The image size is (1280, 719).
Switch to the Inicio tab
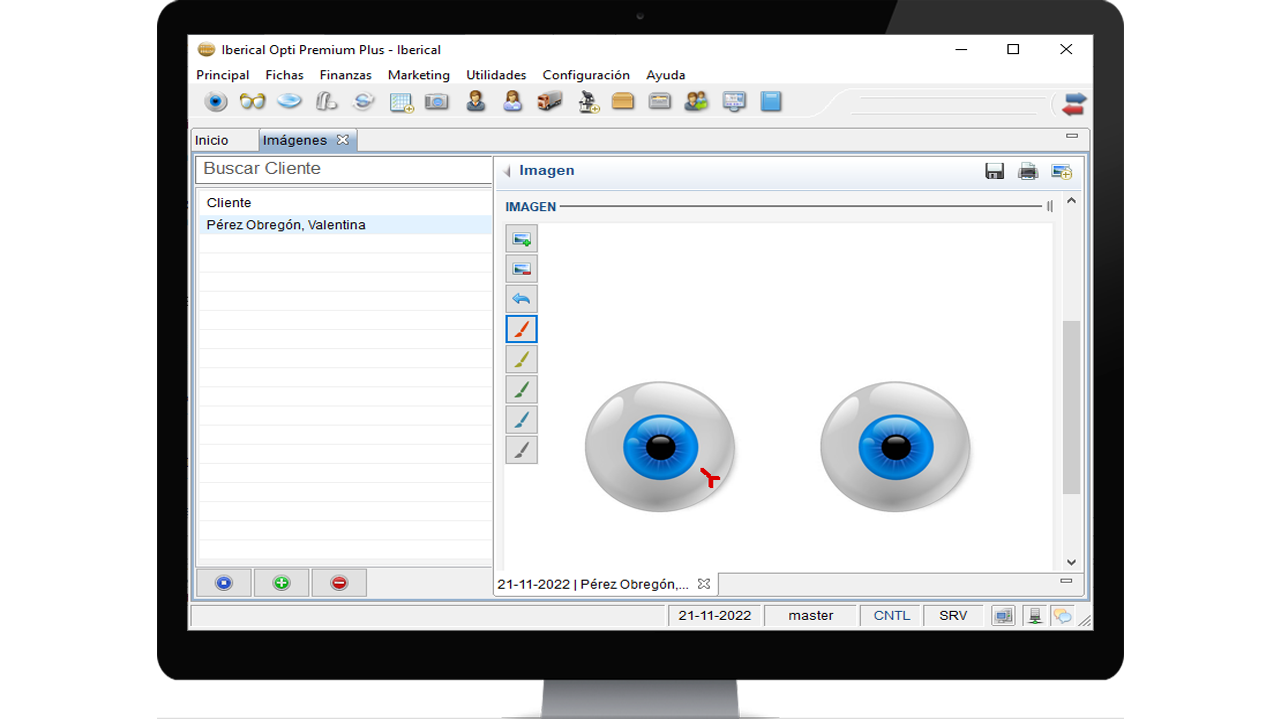pos(212,140)
